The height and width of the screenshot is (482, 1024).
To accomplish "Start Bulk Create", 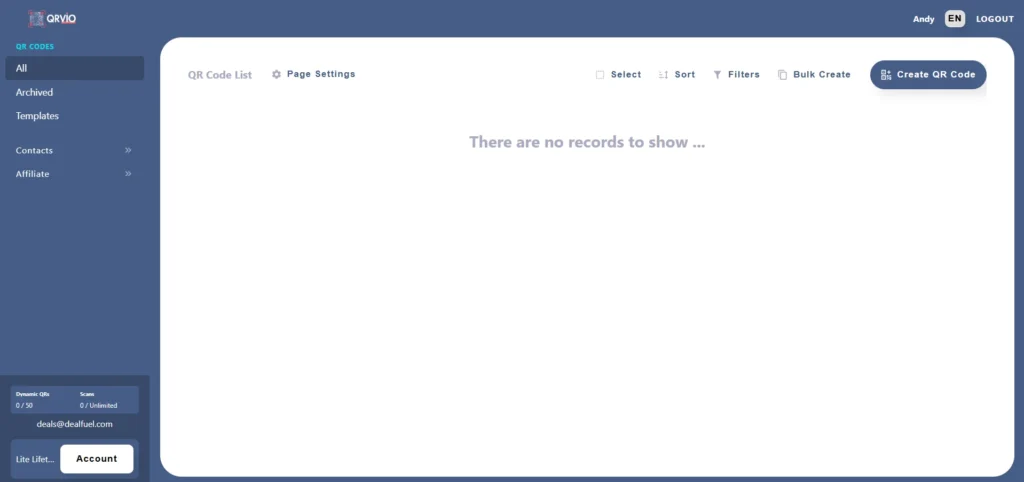I will pyautogui.click(x=814, y=74).
